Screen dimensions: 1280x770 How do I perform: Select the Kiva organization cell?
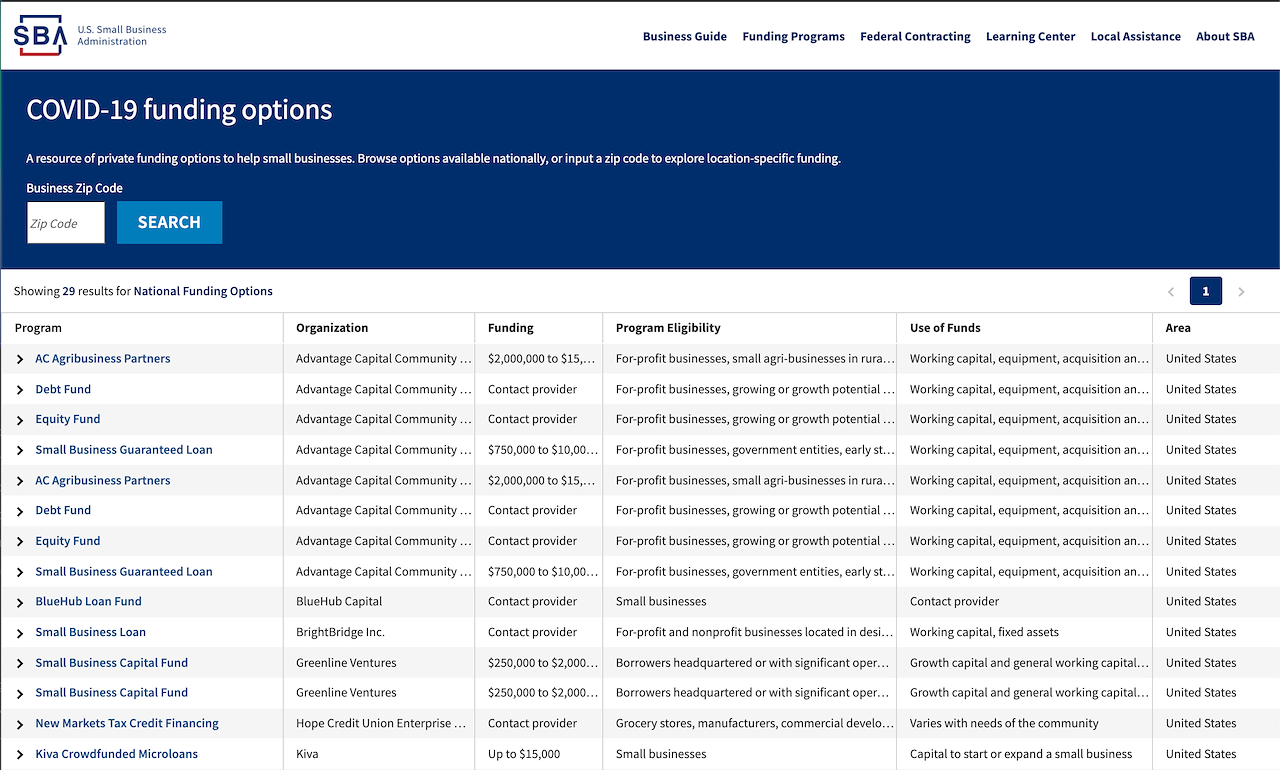[x=307, y=754]
